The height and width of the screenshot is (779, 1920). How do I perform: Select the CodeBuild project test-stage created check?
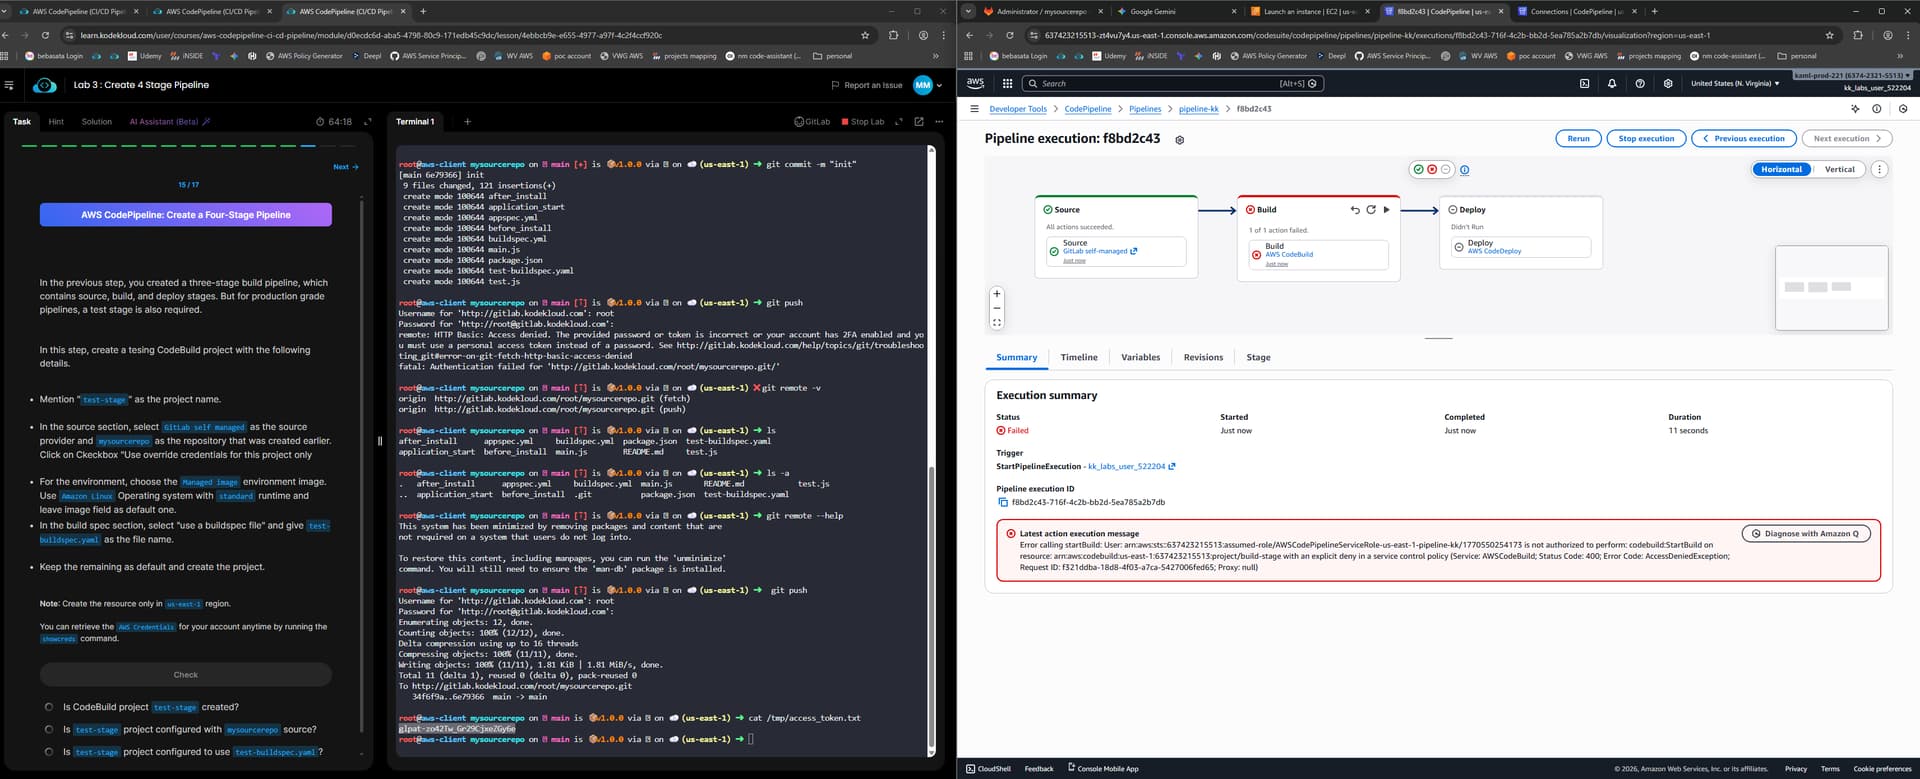click(49, 707)
